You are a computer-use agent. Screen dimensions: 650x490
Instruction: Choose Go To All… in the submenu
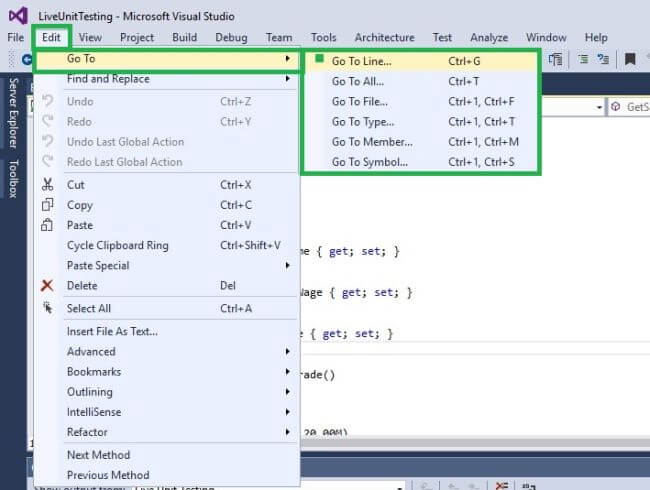pos(421,81)
